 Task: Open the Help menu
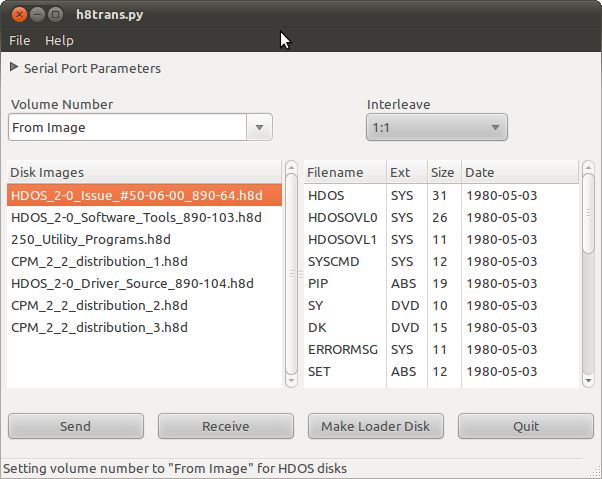(x=59, y=40)
